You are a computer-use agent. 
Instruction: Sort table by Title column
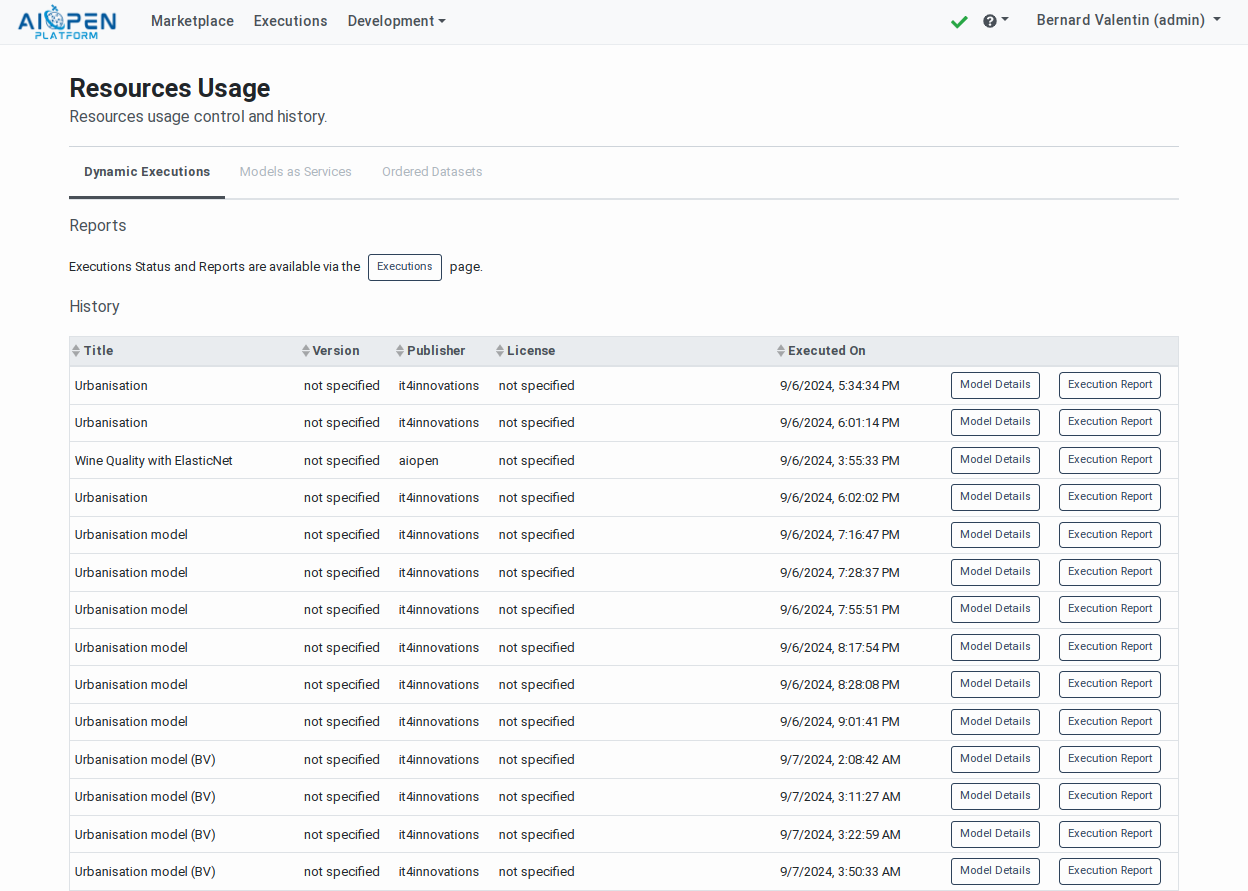(x=98, y=351)
